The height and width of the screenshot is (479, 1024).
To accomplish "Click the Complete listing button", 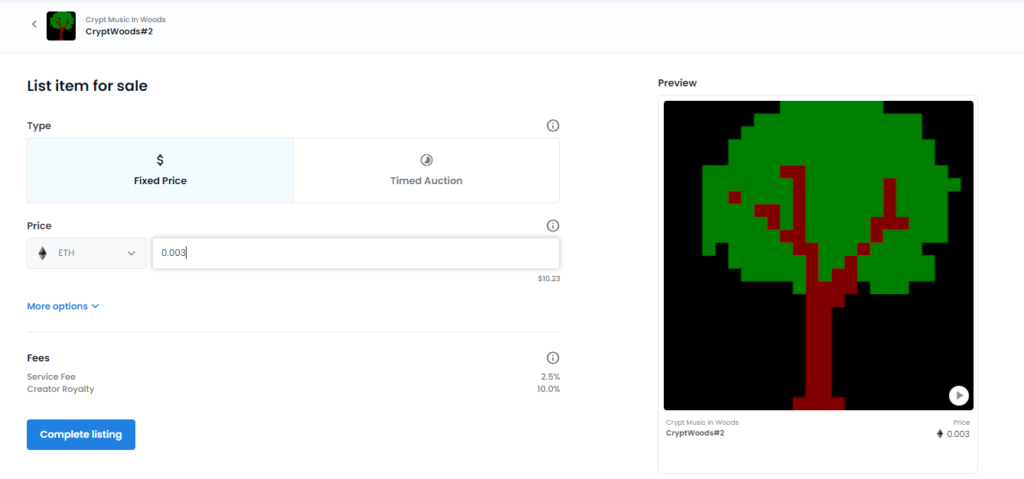I will pos(81,435).
